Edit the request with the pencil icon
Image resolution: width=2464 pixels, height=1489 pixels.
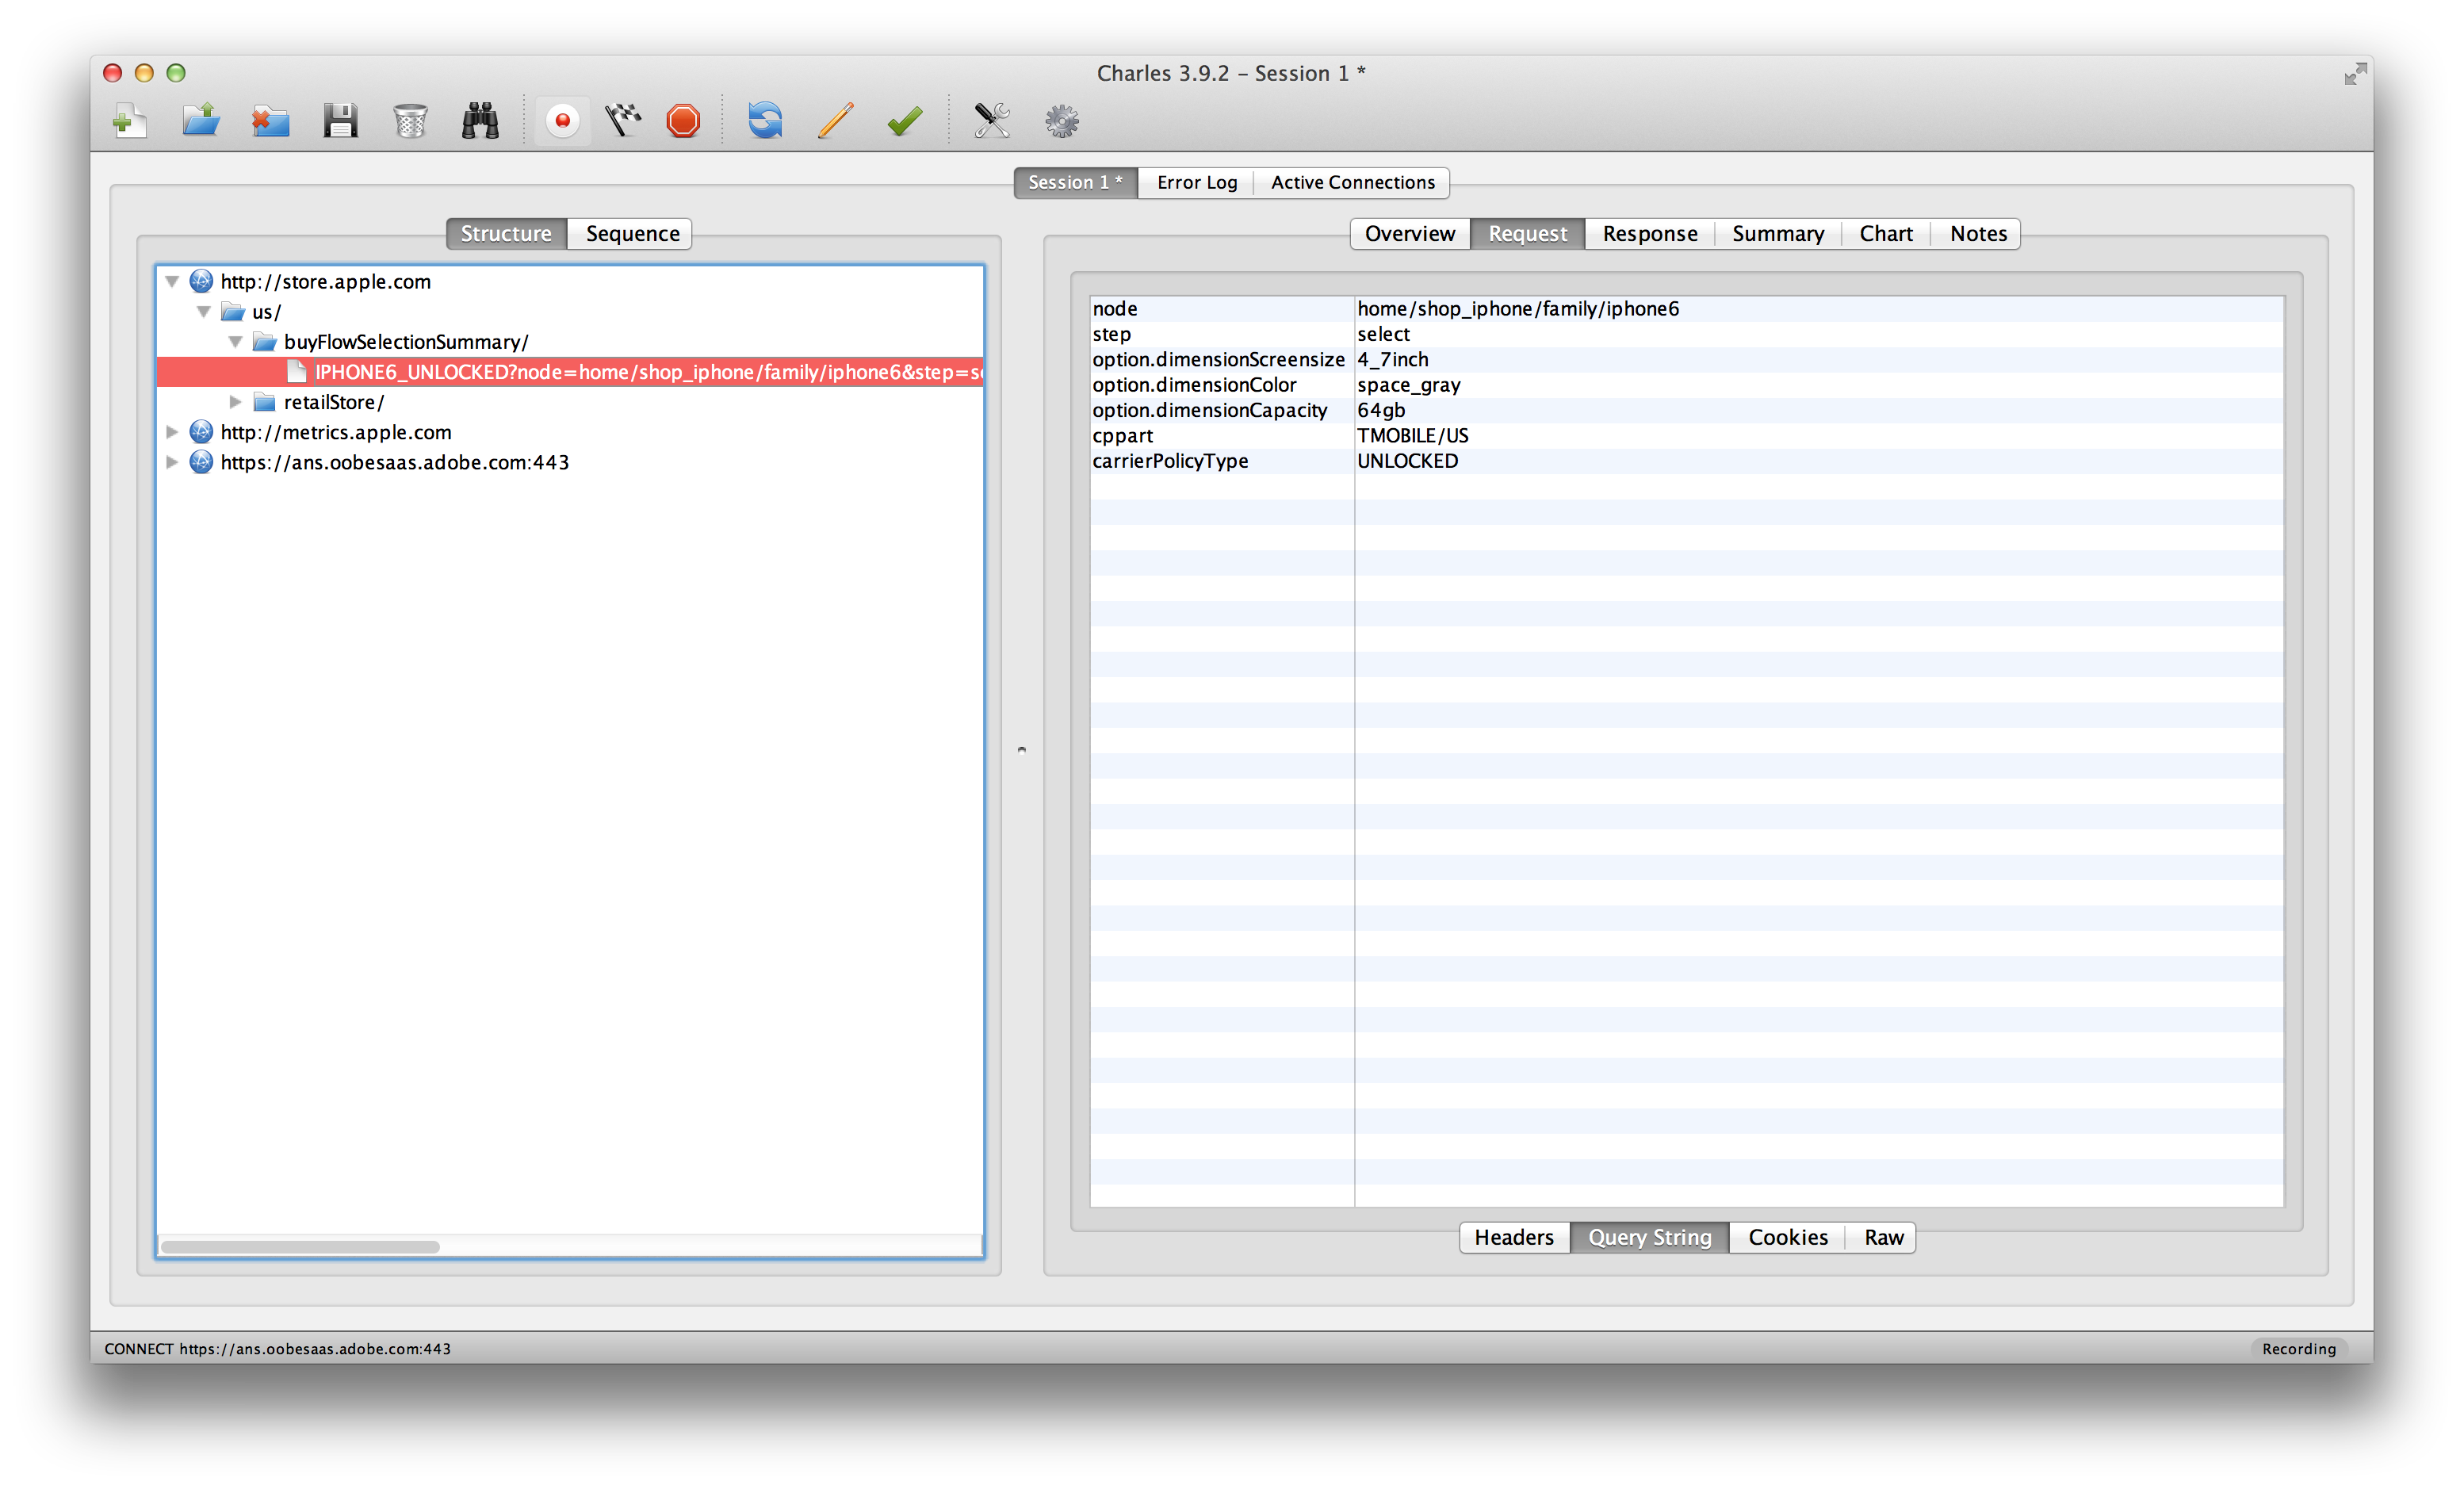[836, 121]
